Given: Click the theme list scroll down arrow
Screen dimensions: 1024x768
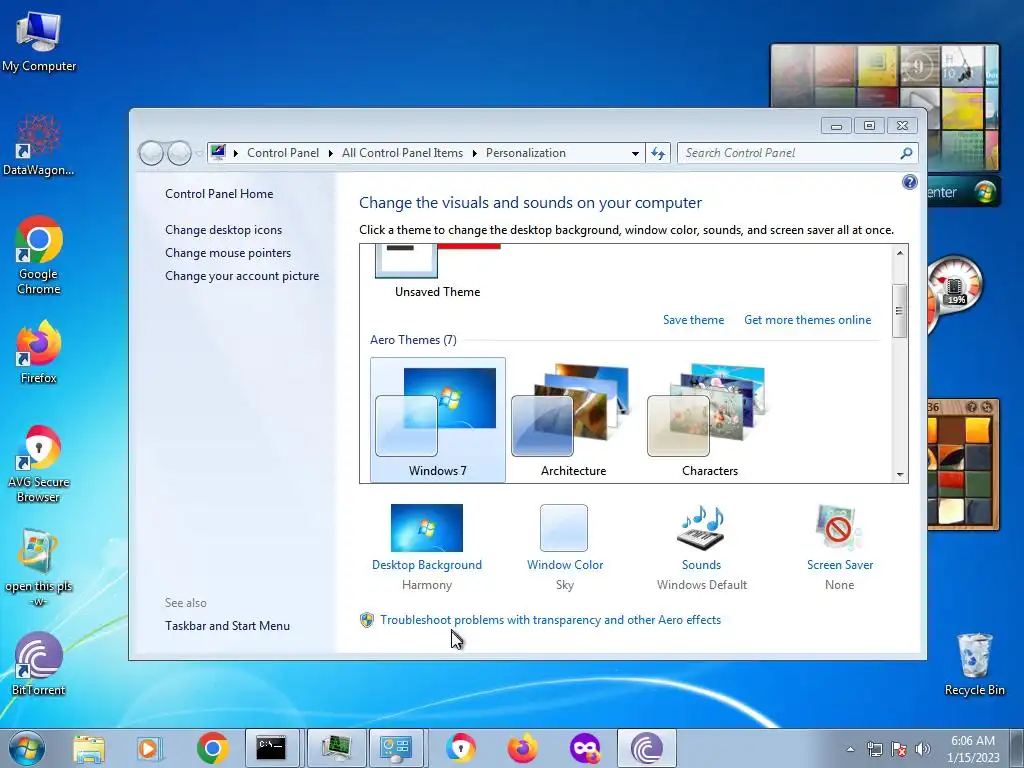Looking at the screenshot, I should 900,475.
